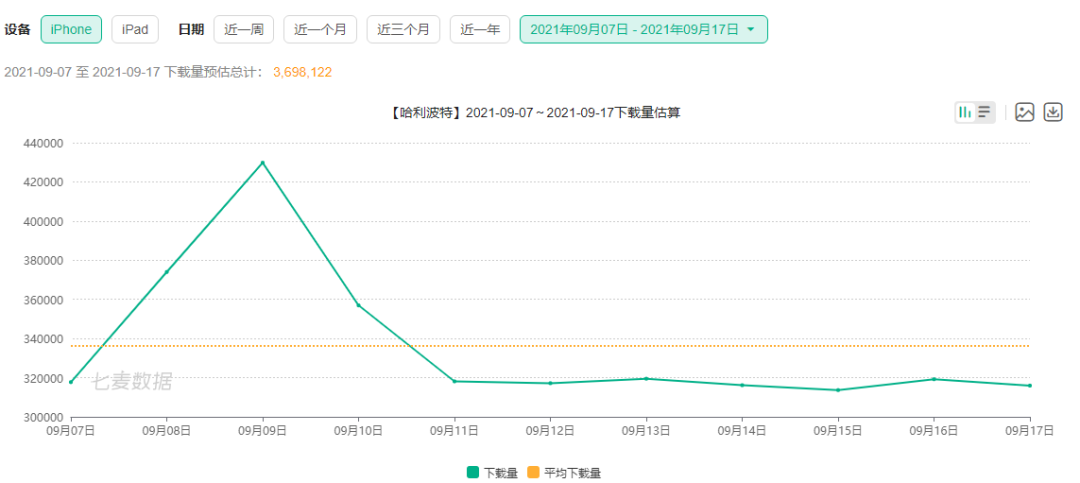Open the date range dropdown
This screenshot has height=483, width=1080.
pos(636,30)
